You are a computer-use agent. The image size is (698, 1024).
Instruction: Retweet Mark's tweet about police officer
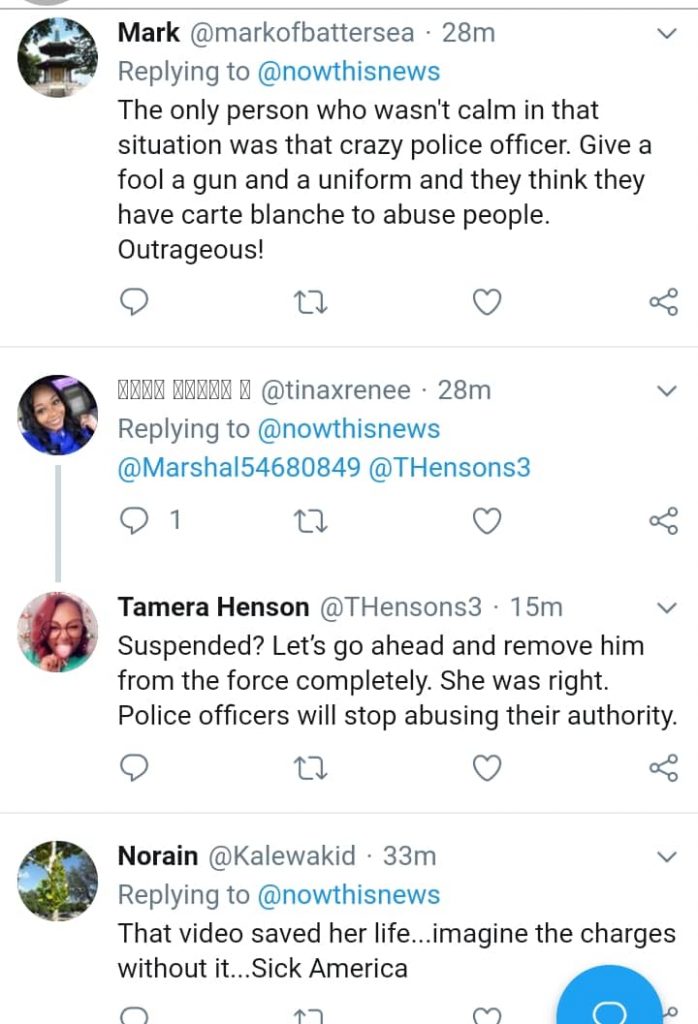click(310, 301)
